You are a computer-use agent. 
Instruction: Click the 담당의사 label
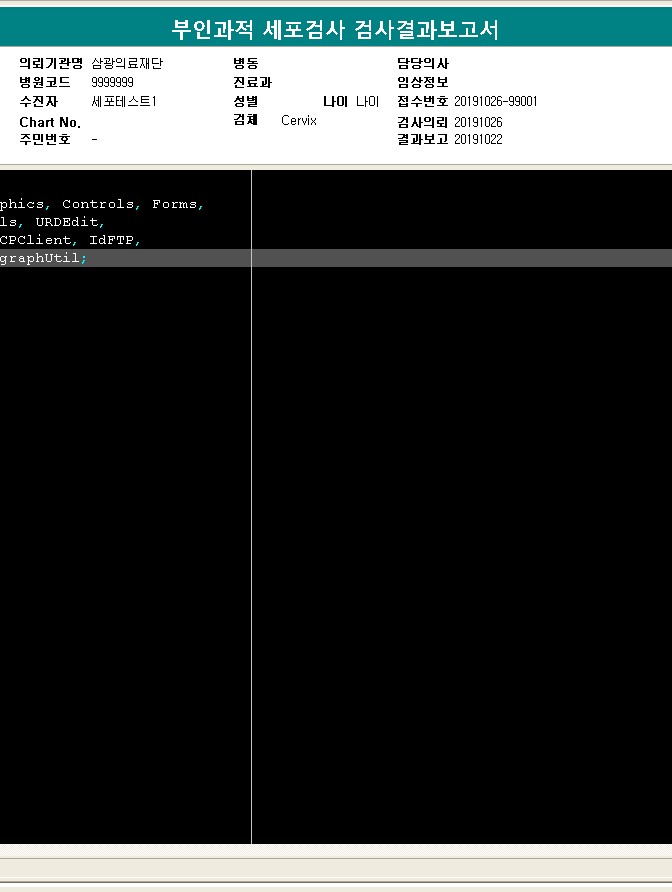tap(423, 63)
